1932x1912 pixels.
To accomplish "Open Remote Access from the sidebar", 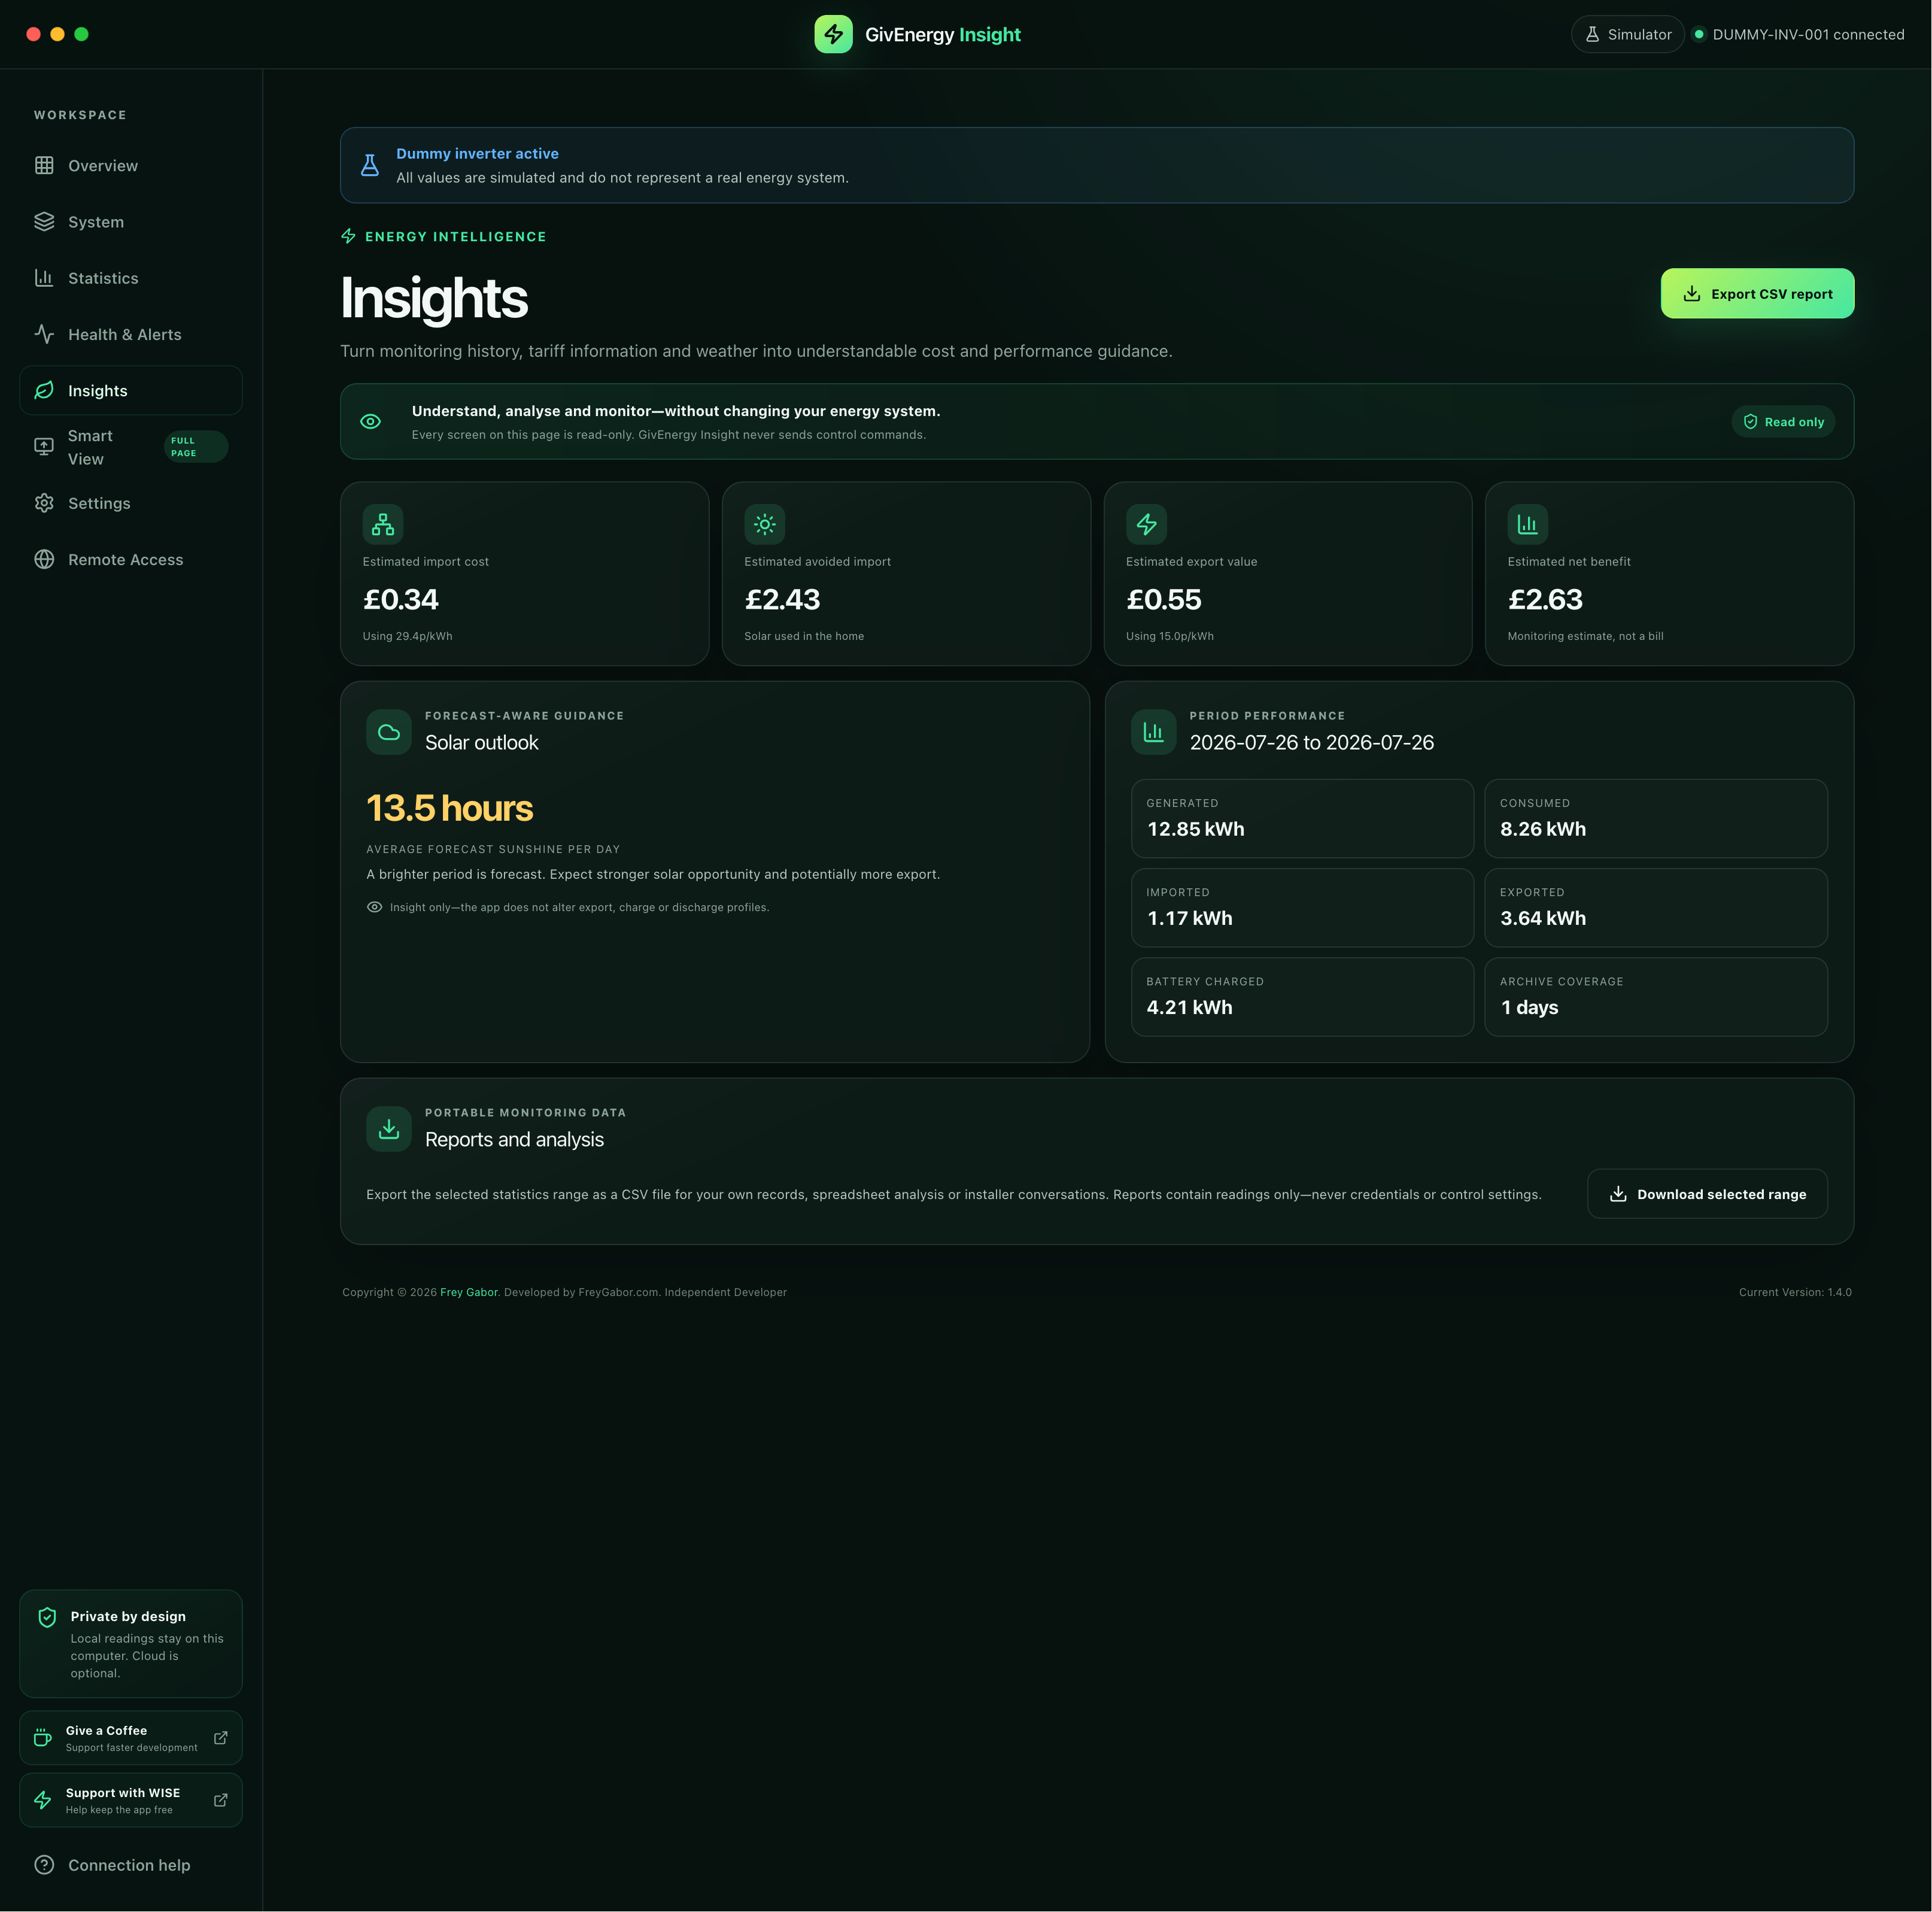I will pyautogui.click(x=131, y=559).
